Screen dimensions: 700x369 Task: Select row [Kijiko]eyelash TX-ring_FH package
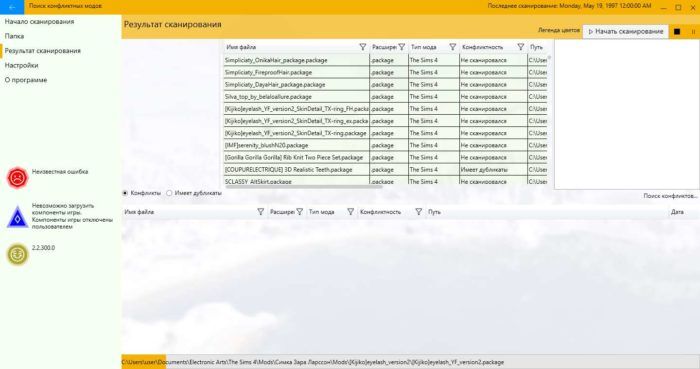[385, 108]
